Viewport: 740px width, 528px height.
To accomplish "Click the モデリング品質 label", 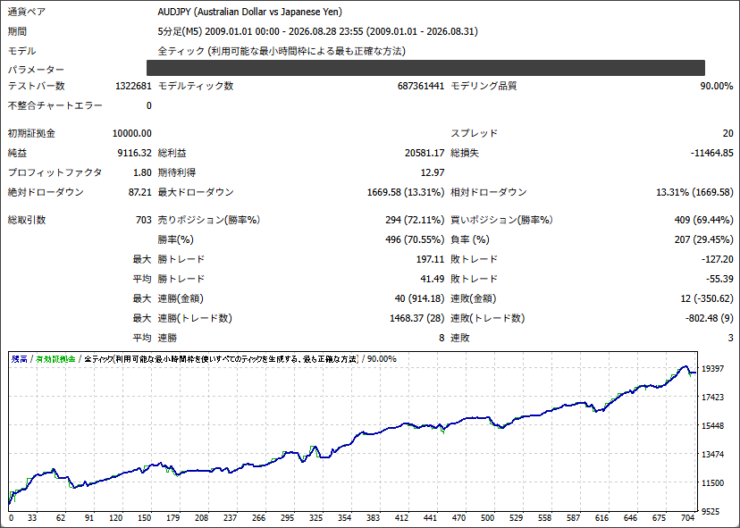I will tap(484, 86).
